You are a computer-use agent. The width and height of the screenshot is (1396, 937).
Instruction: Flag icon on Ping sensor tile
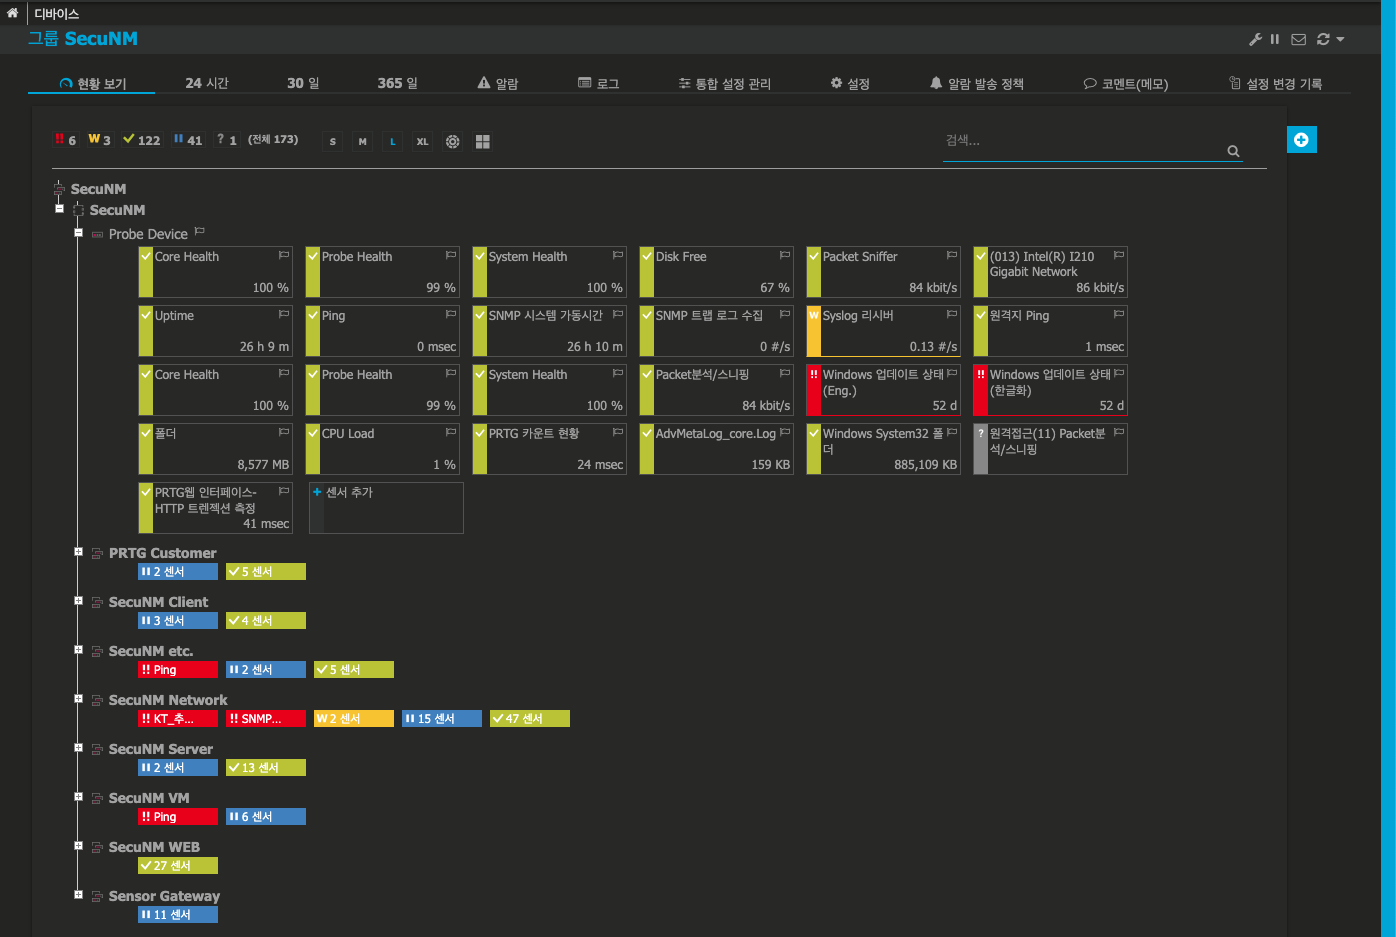tap(451, 314)
